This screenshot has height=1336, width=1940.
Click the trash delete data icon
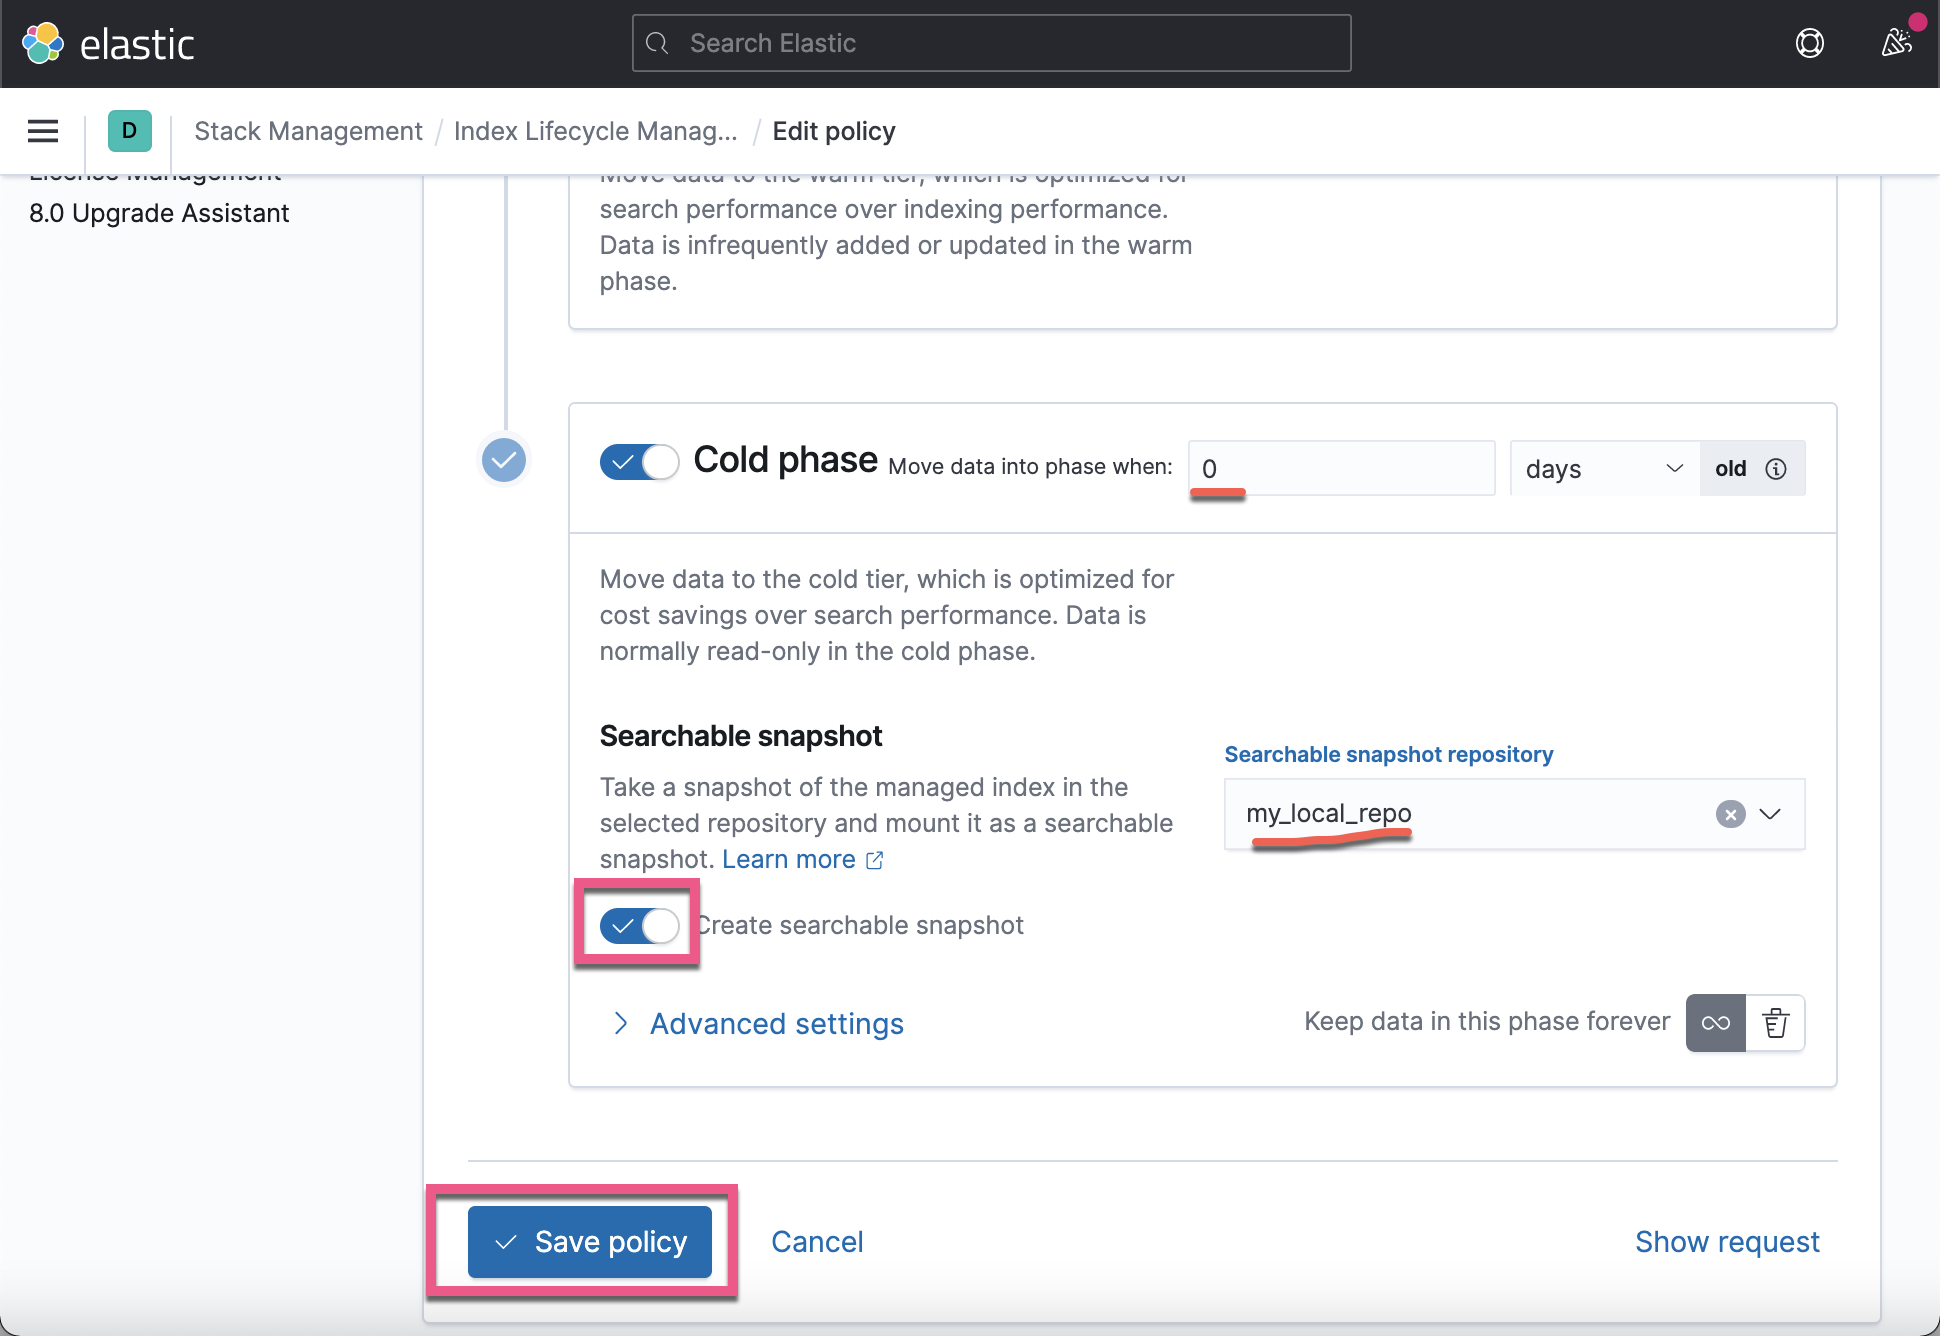point(1775,1023)
